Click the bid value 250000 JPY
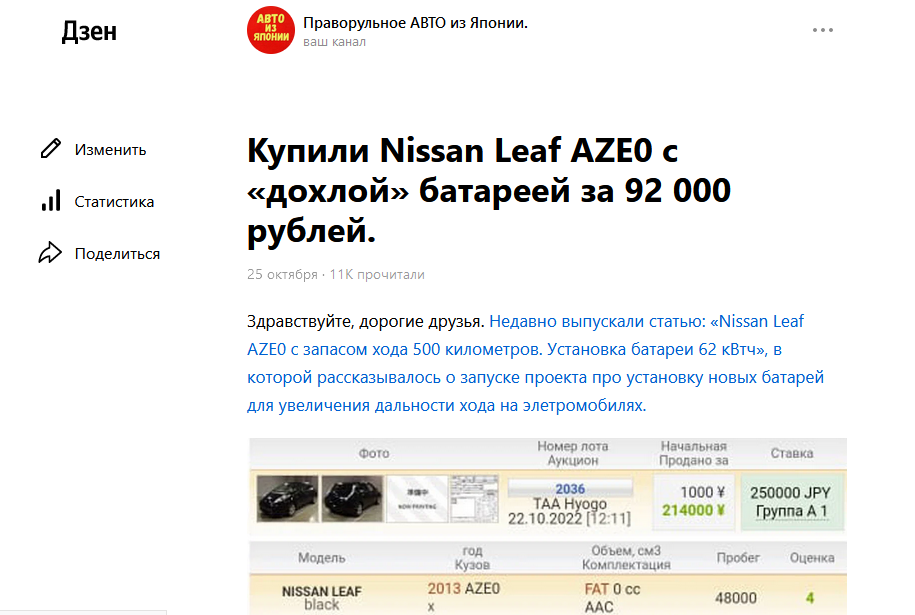 (791, 493)
